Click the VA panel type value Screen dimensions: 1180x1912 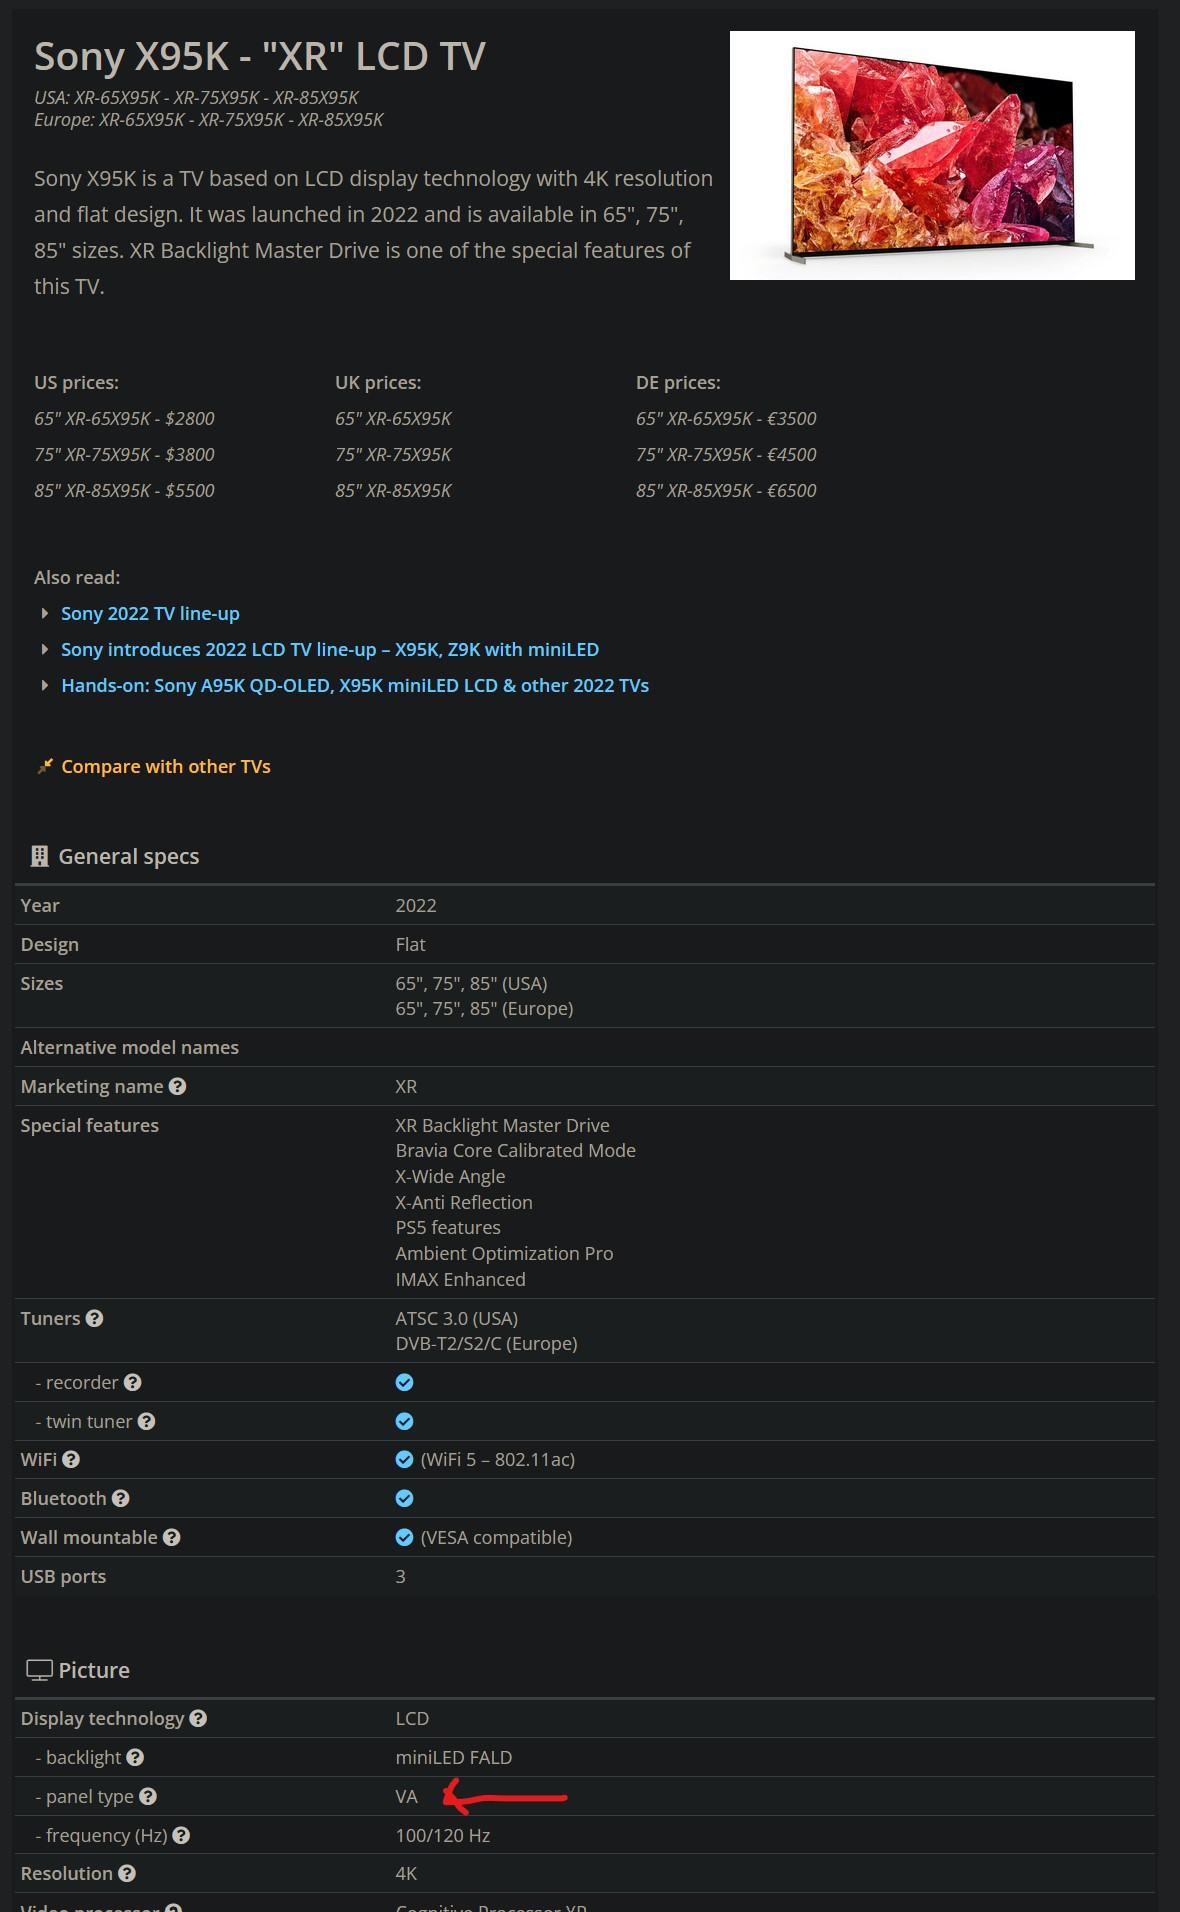tap(406, 1796)
